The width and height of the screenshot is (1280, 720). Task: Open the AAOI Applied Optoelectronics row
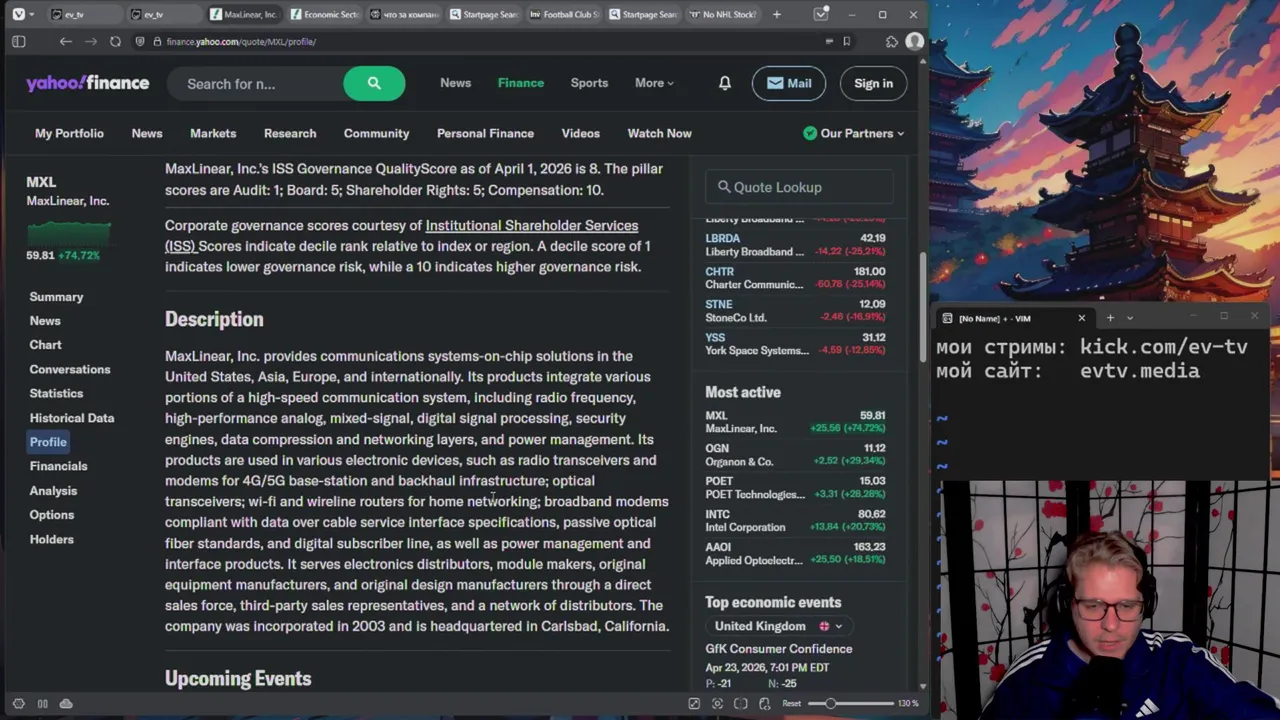tap(795, 553)
